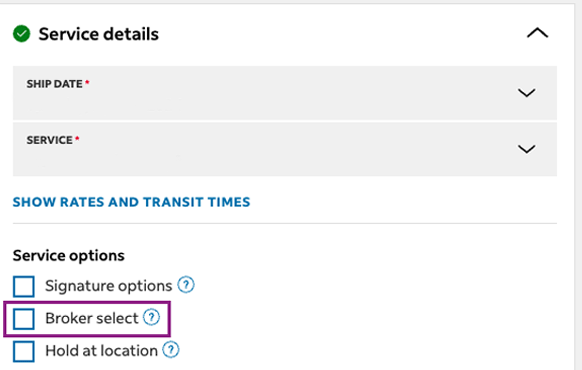The image size is (582, 370).
Task: Check the Hold at location box
Action: (x=24, y=351)
